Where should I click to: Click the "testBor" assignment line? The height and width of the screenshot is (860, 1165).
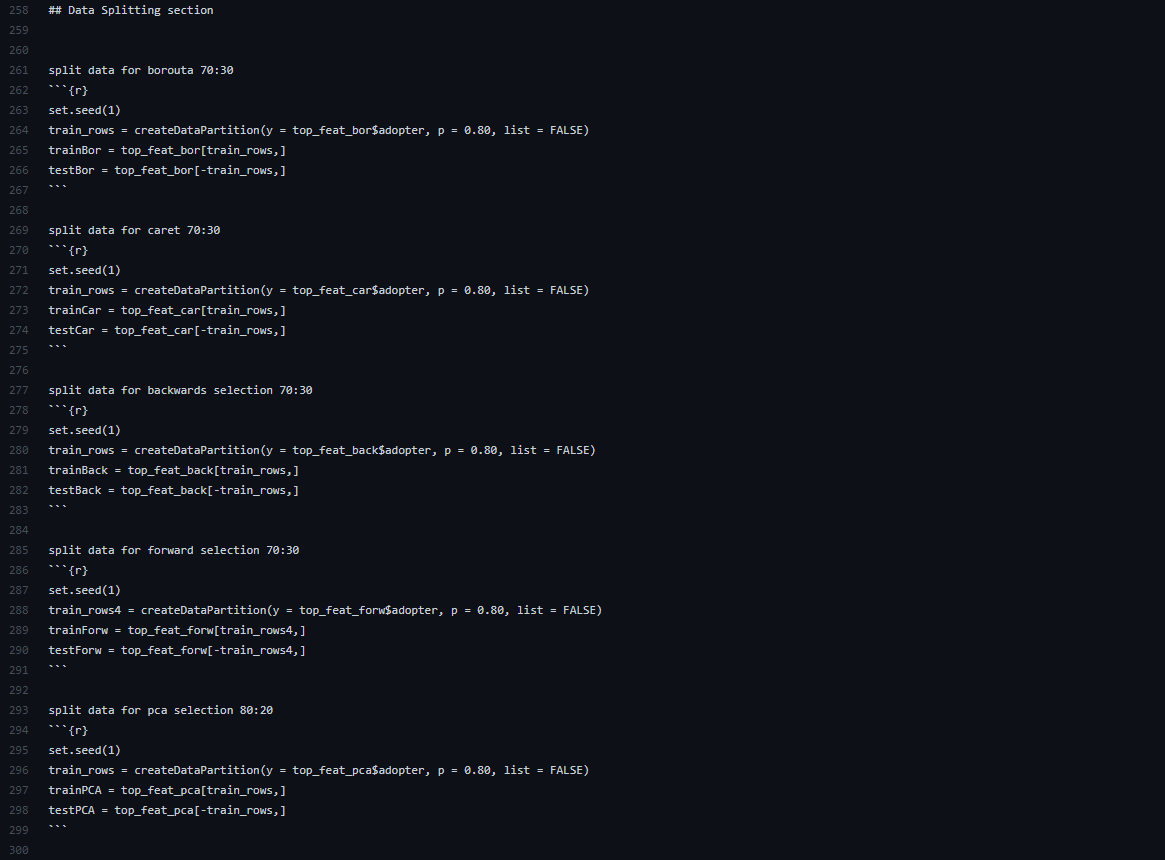(167, 170)
